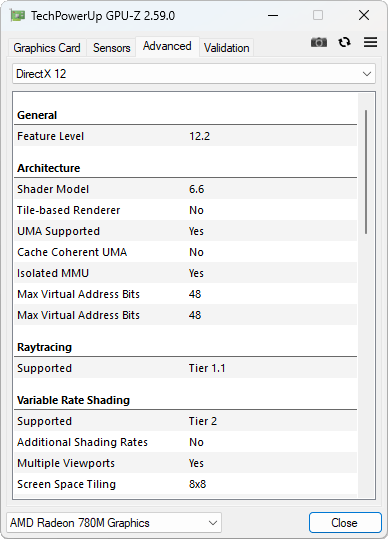388x539 pixels.
Task: Click the Advanced tab
Action: point(167,46)
